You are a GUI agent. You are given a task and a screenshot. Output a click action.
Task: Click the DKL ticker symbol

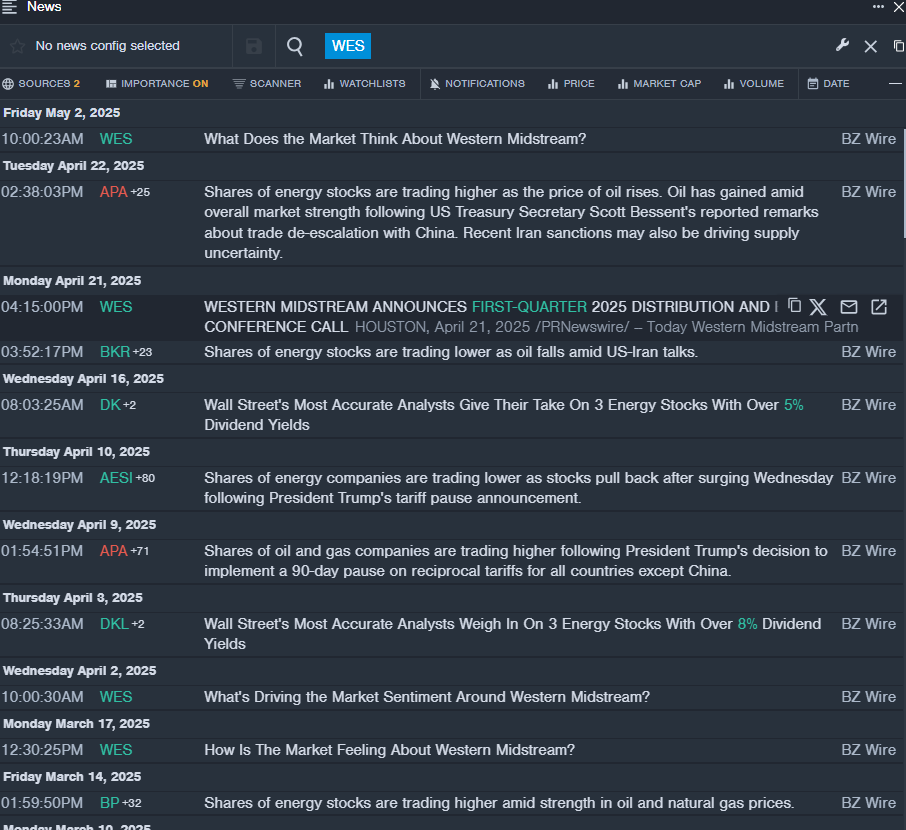[114, 624]
